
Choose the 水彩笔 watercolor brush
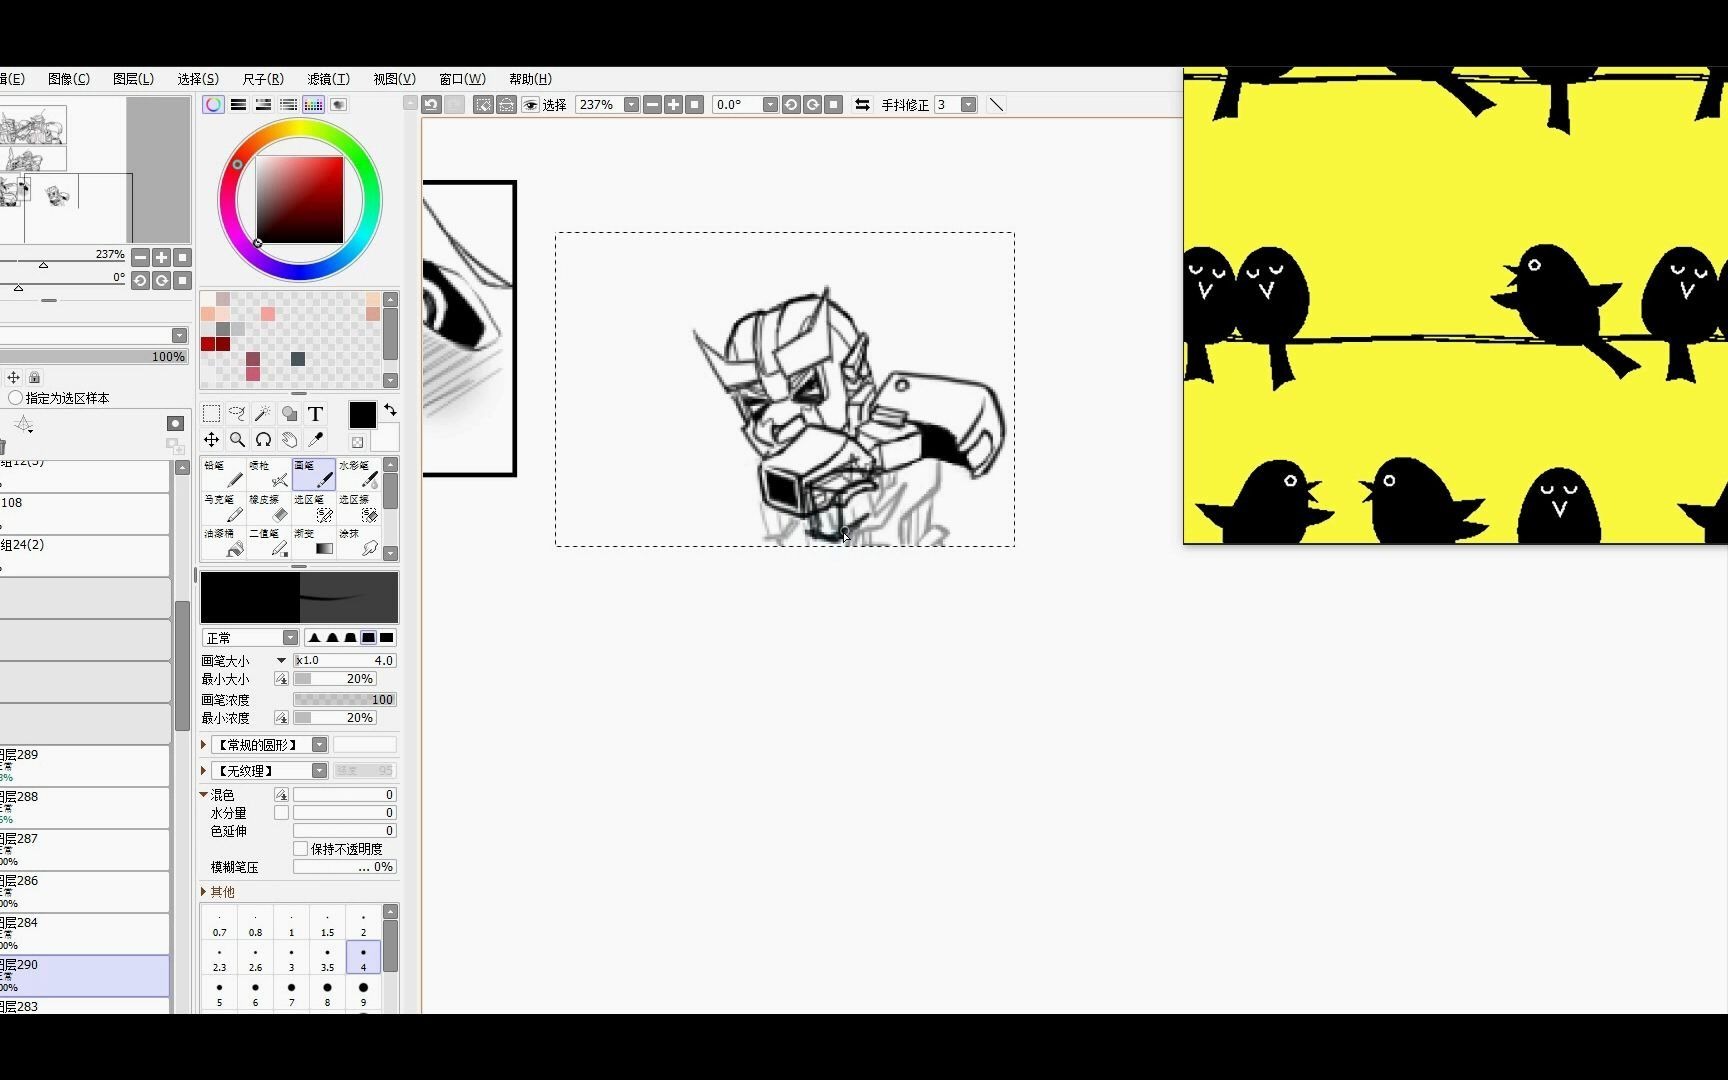click(x=358, y=474)
